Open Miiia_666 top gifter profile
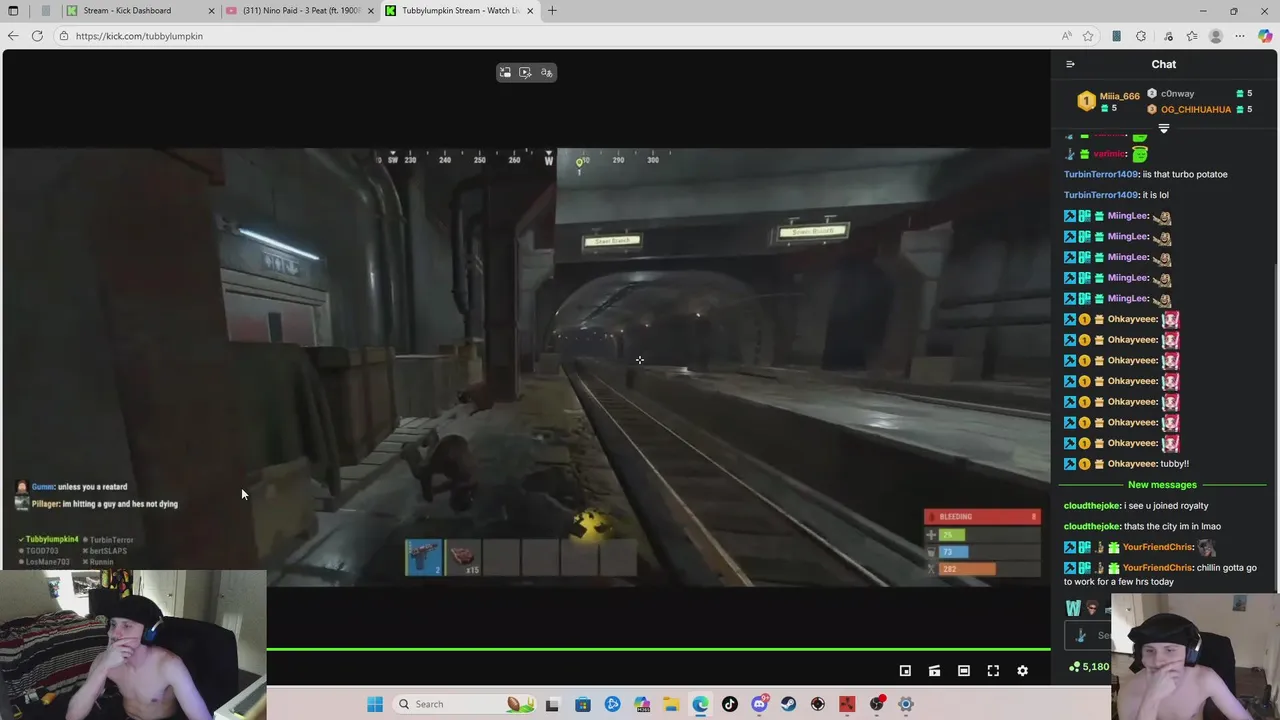The width and height of the screenshot is (1280, 720). click(1119, 97)
